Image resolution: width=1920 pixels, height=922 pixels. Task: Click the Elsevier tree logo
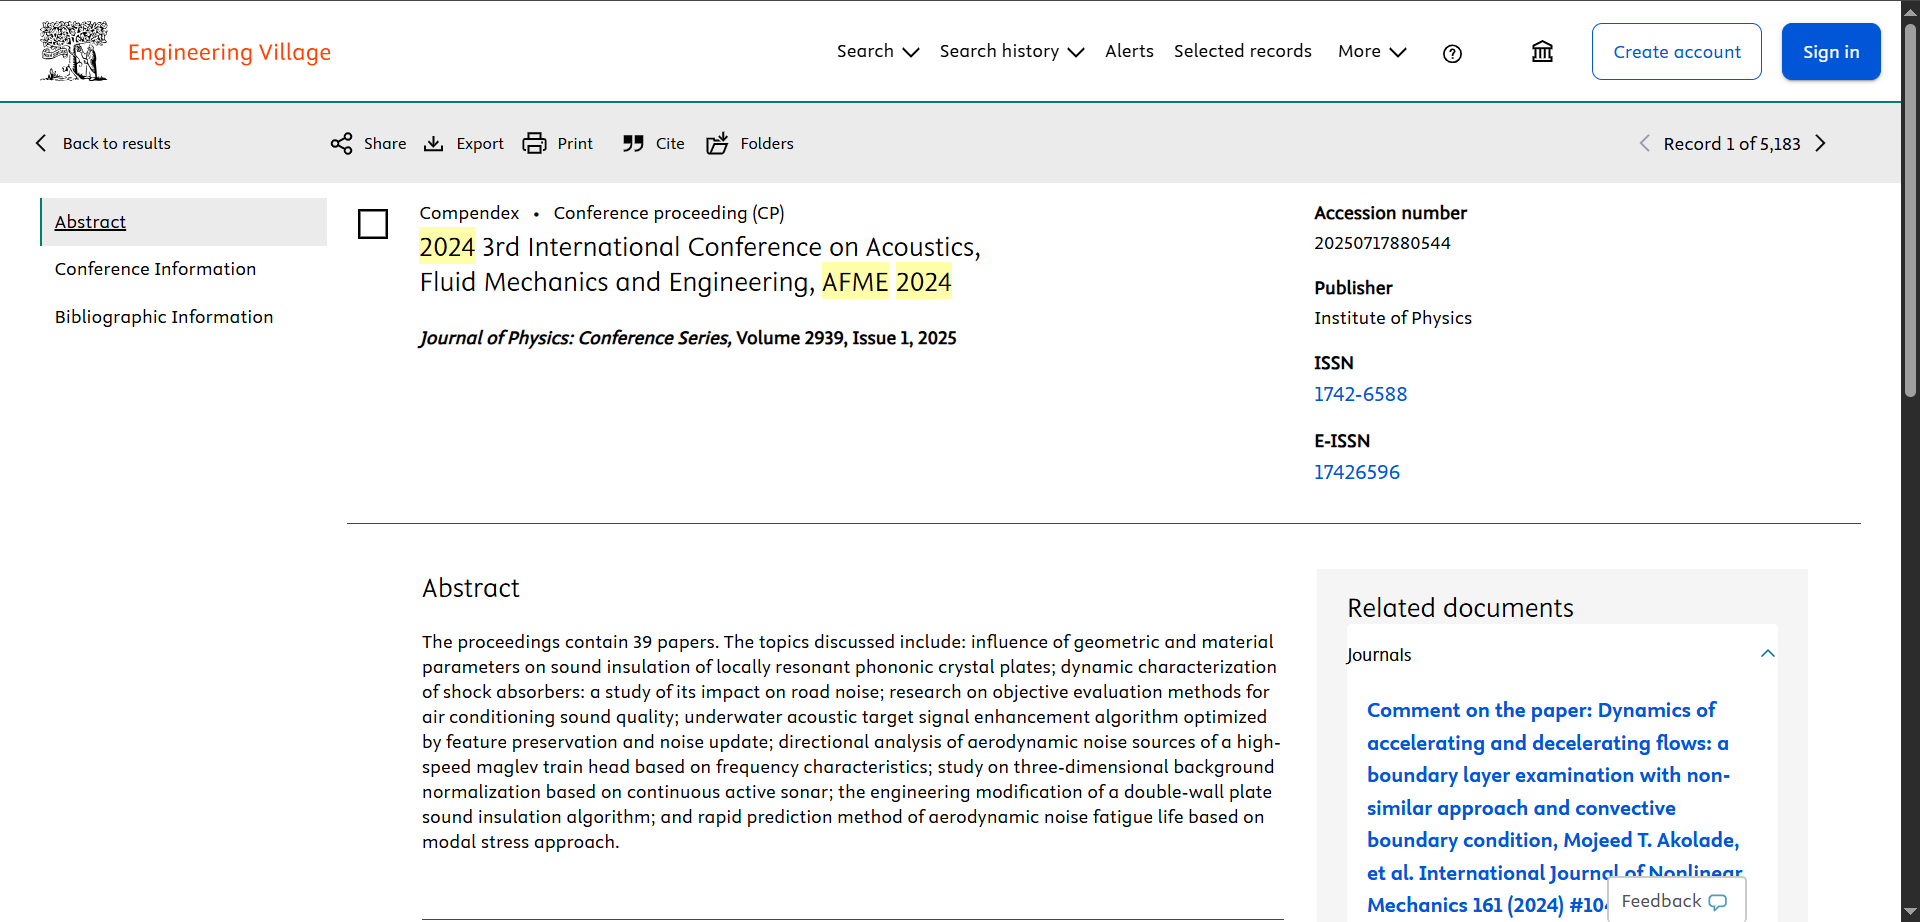73,51
